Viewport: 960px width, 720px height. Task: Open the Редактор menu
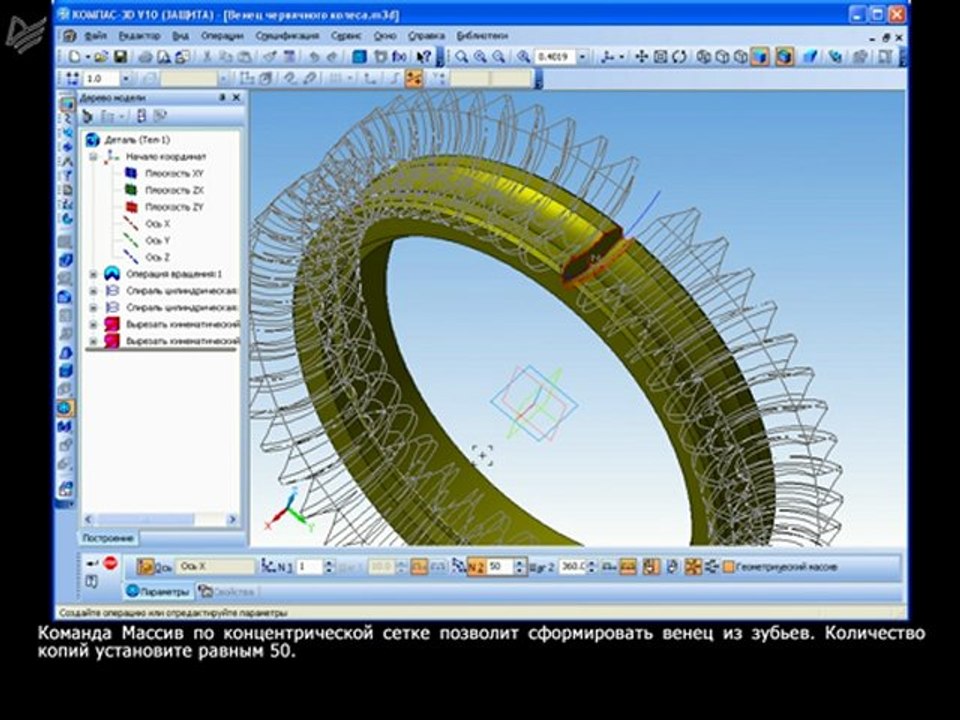point(139,36)
